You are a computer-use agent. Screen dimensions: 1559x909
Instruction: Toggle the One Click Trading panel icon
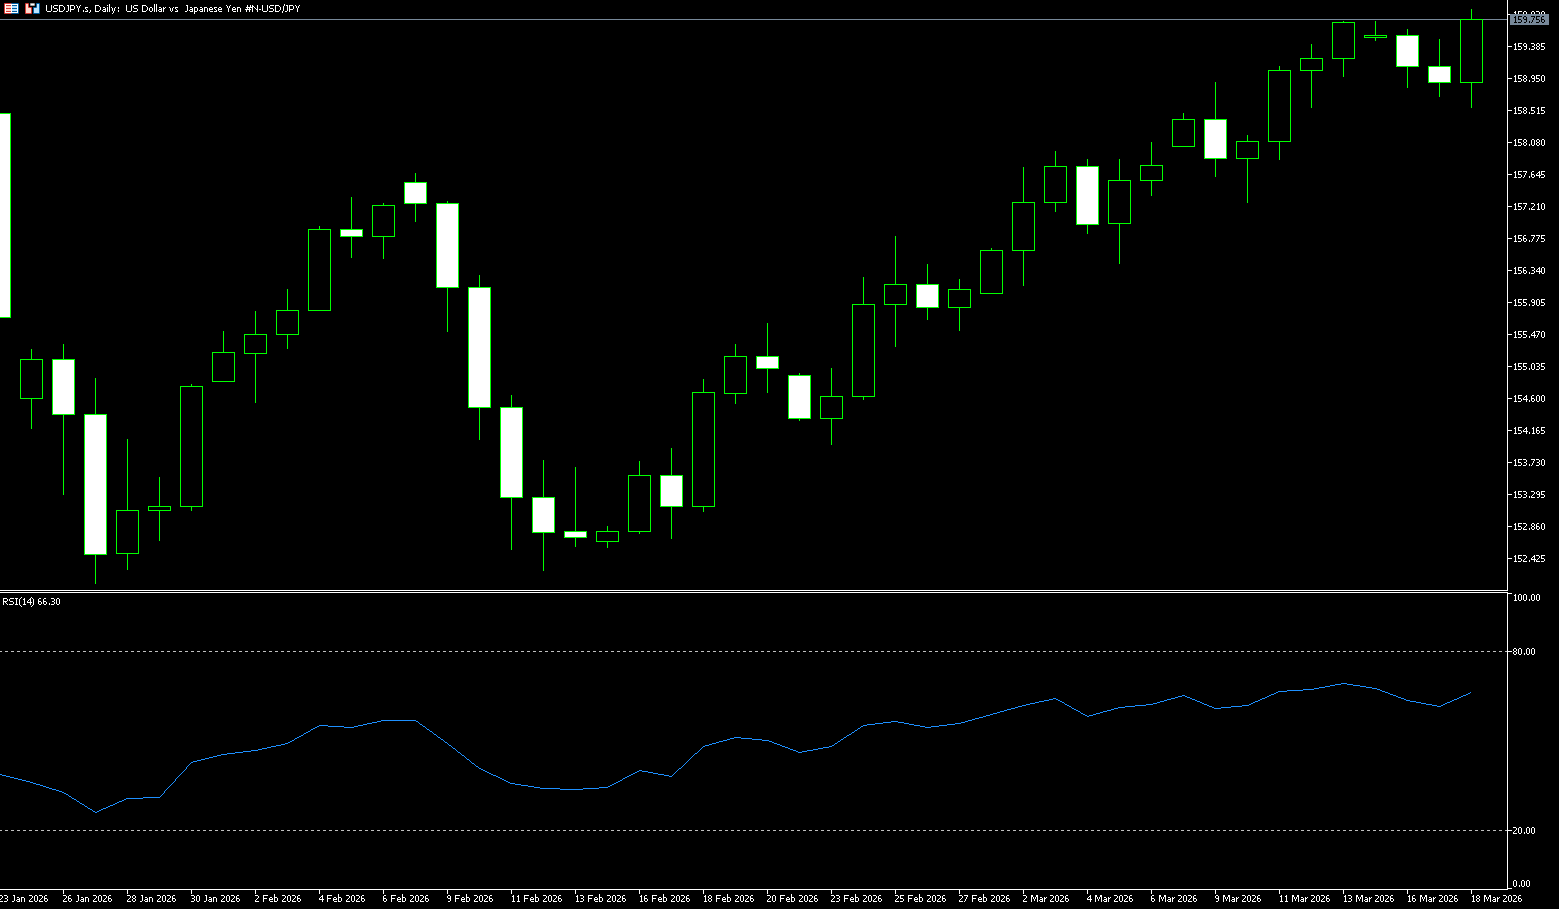[x=32, y=8]
